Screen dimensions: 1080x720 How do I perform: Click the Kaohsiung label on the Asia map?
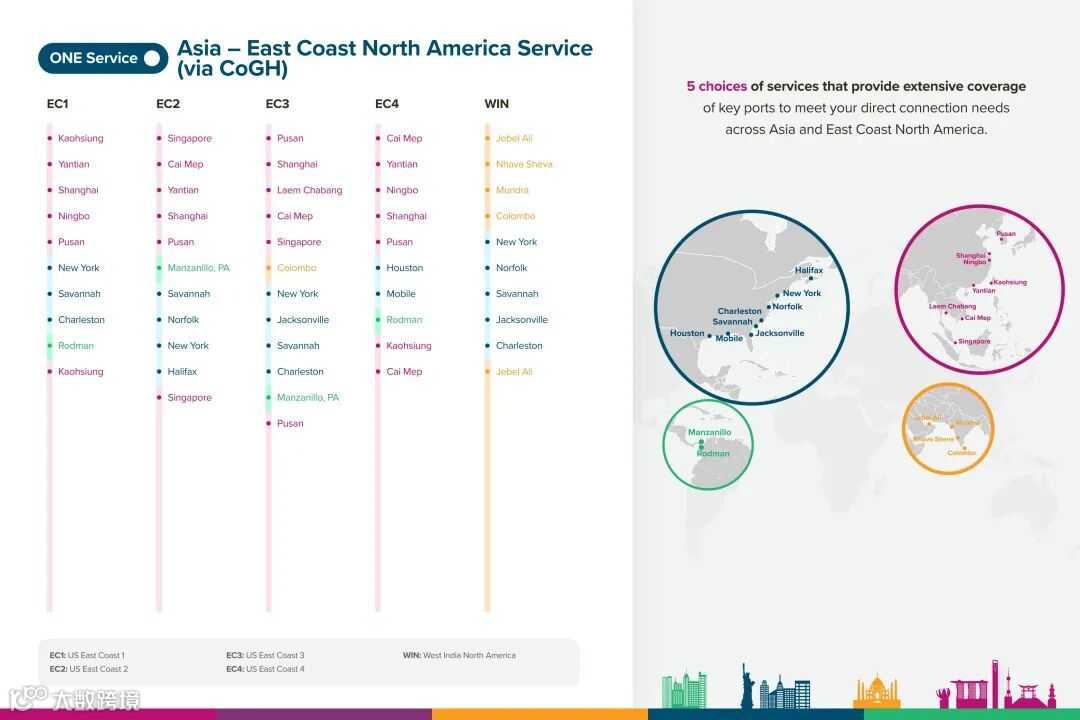click(x=1010, y=282)
